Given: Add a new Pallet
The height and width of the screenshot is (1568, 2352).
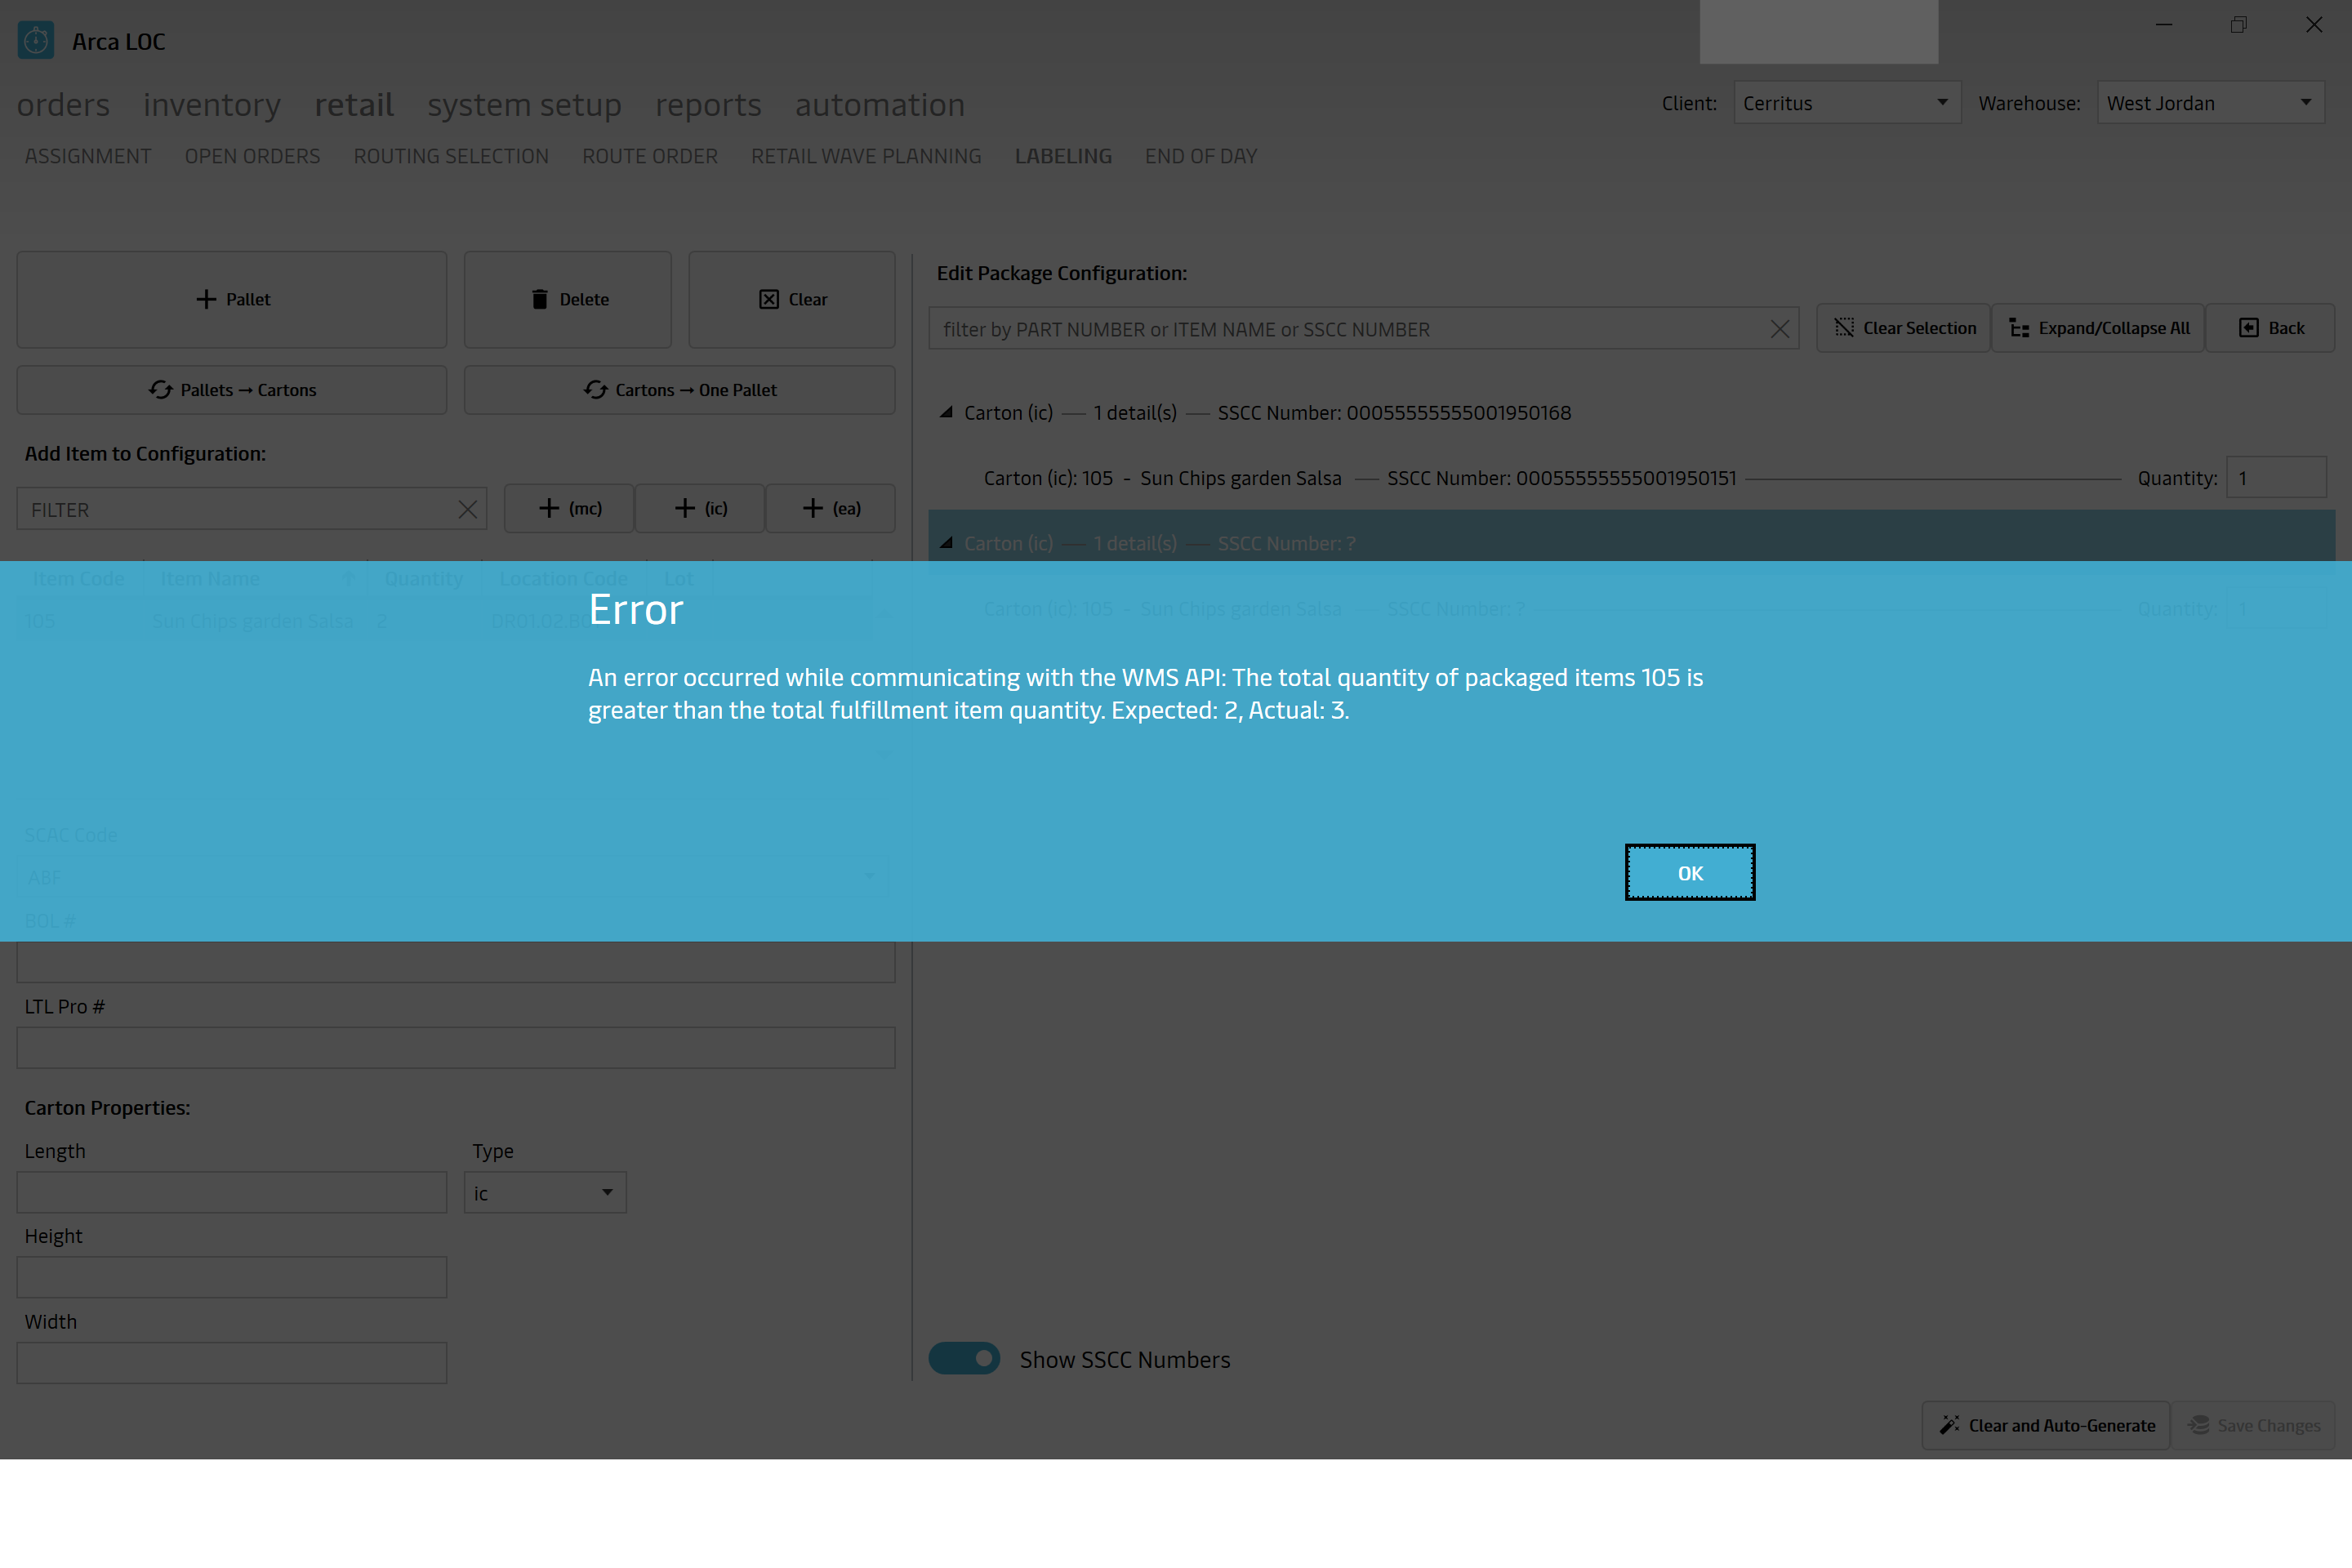Looking at the screenshot, I should (232, 299).
